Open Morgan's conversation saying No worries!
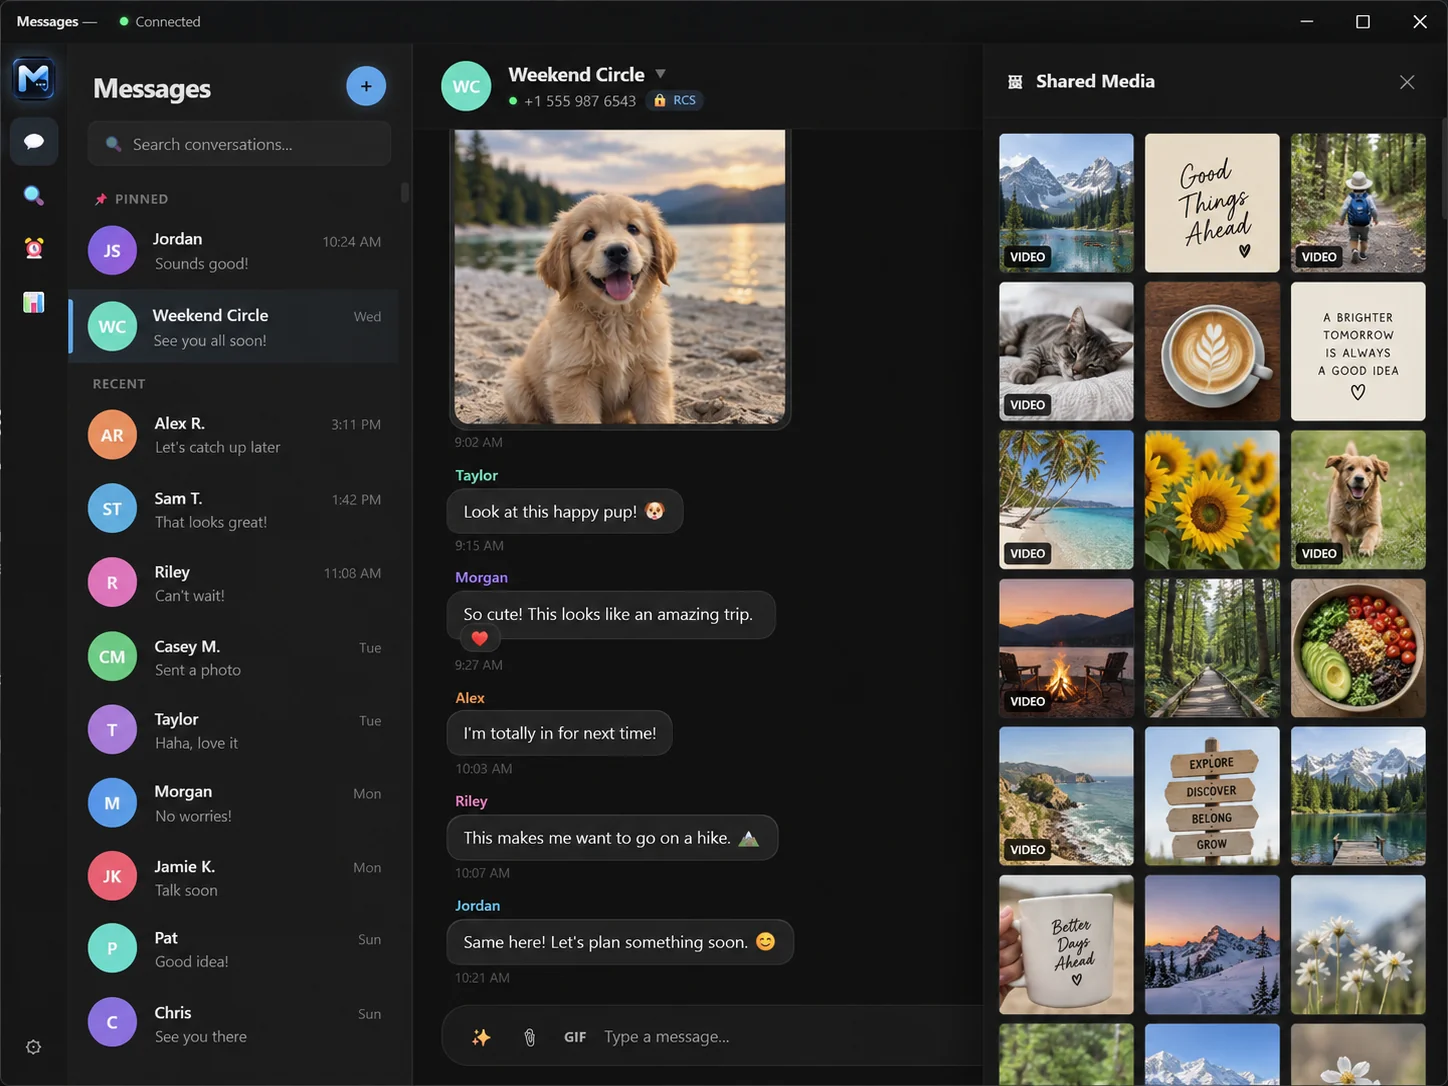The width and height of the screenshot is (1448, 1086). pyautogui.click(x=234, y=803)
